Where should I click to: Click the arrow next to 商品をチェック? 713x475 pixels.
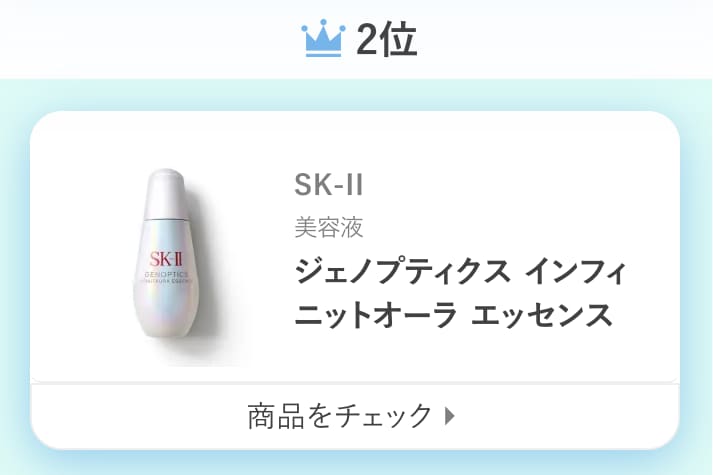pos(449,415)
